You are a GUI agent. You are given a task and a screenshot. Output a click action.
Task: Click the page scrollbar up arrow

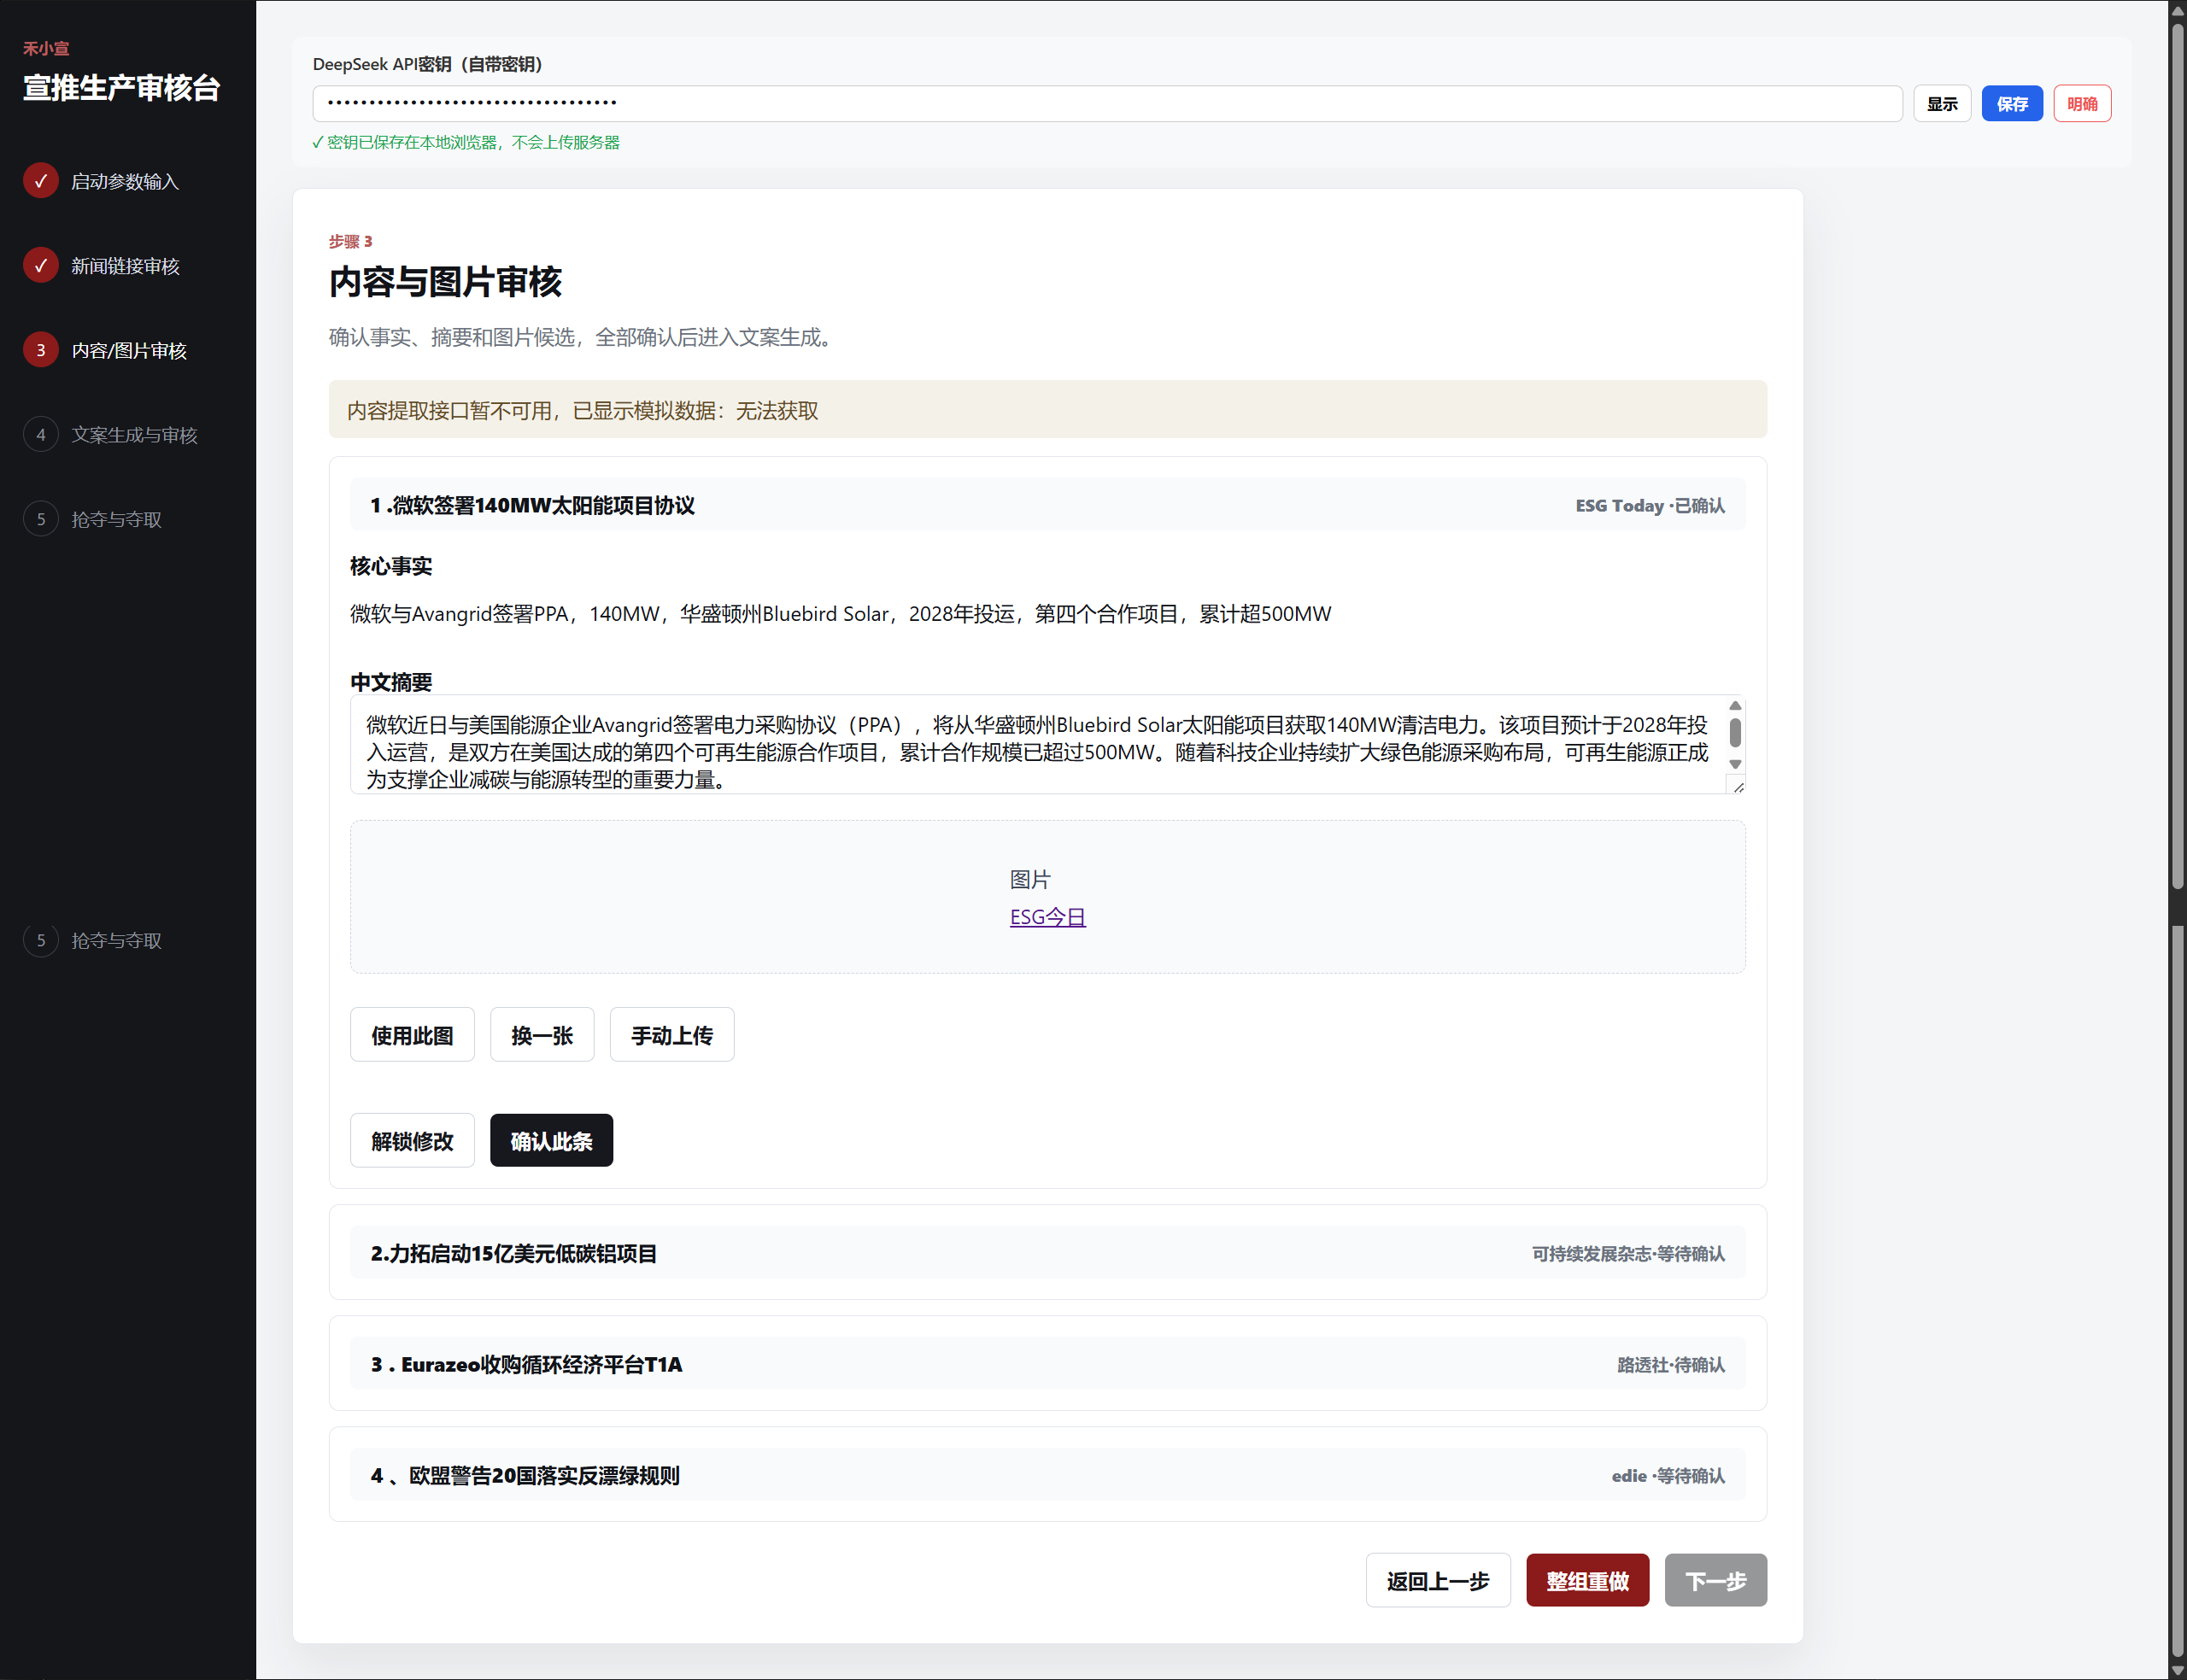tap(2177, 9)
